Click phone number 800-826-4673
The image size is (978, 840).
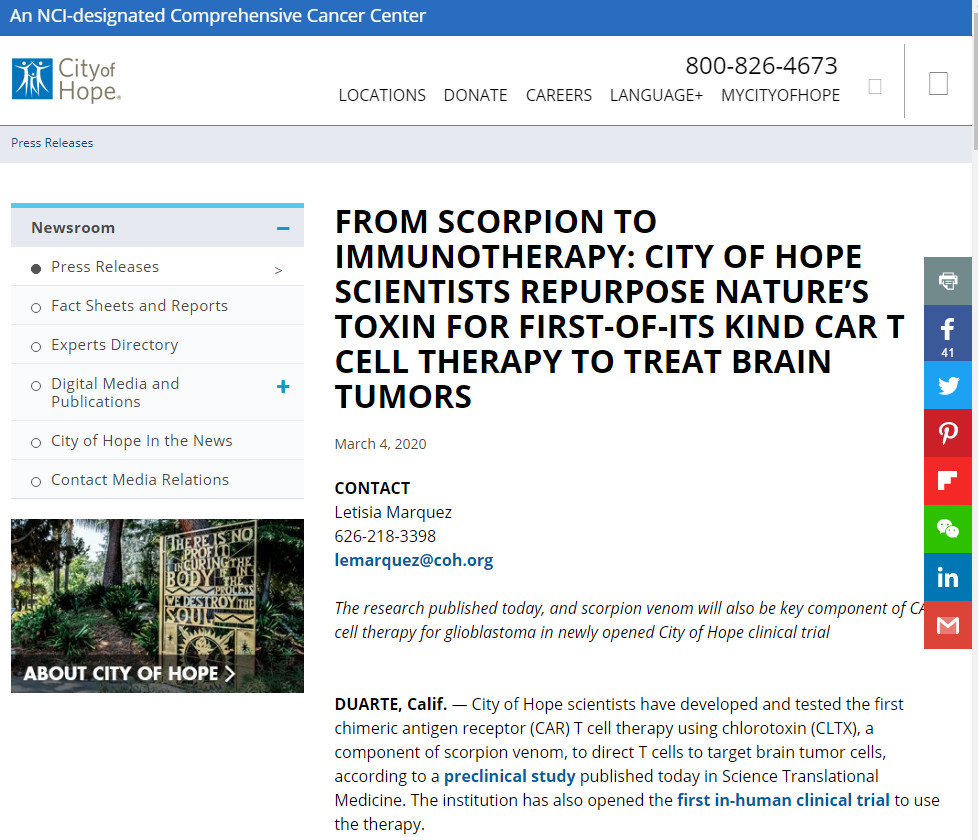(x=761, y=65)
